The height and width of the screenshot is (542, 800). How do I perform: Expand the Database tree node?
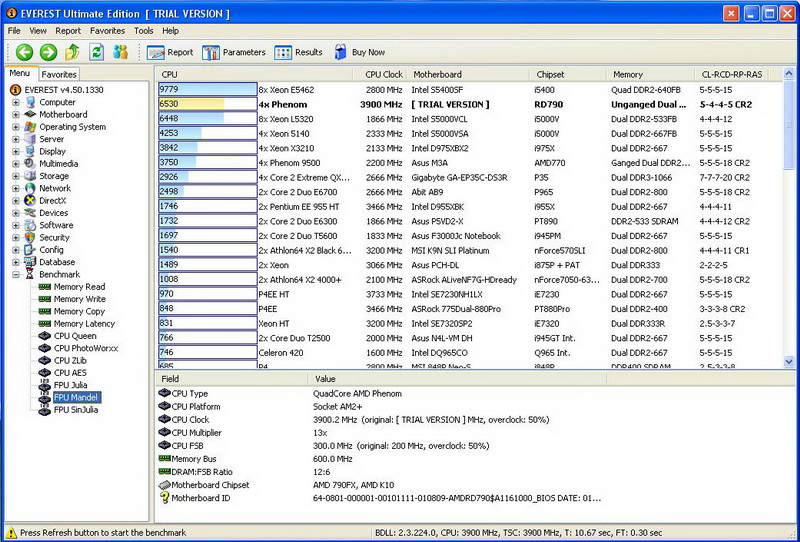(16, 262)
